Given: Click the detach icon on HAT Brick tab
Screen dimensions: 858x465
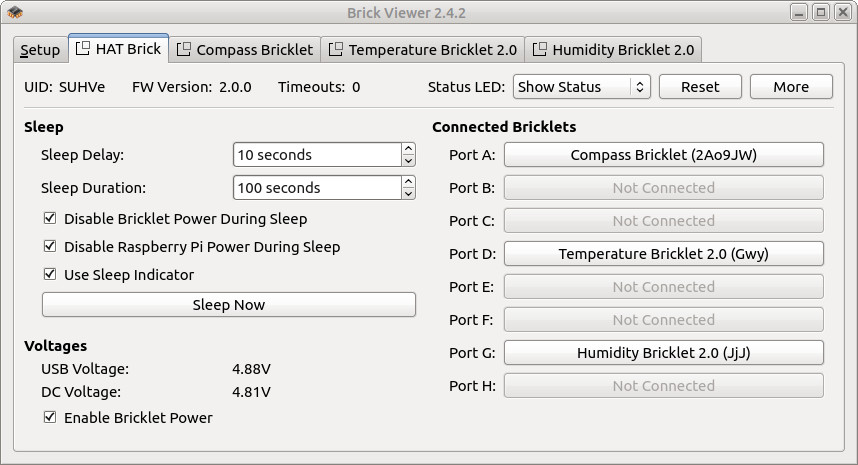Looking at the screenshot, I should click(83, 49).
